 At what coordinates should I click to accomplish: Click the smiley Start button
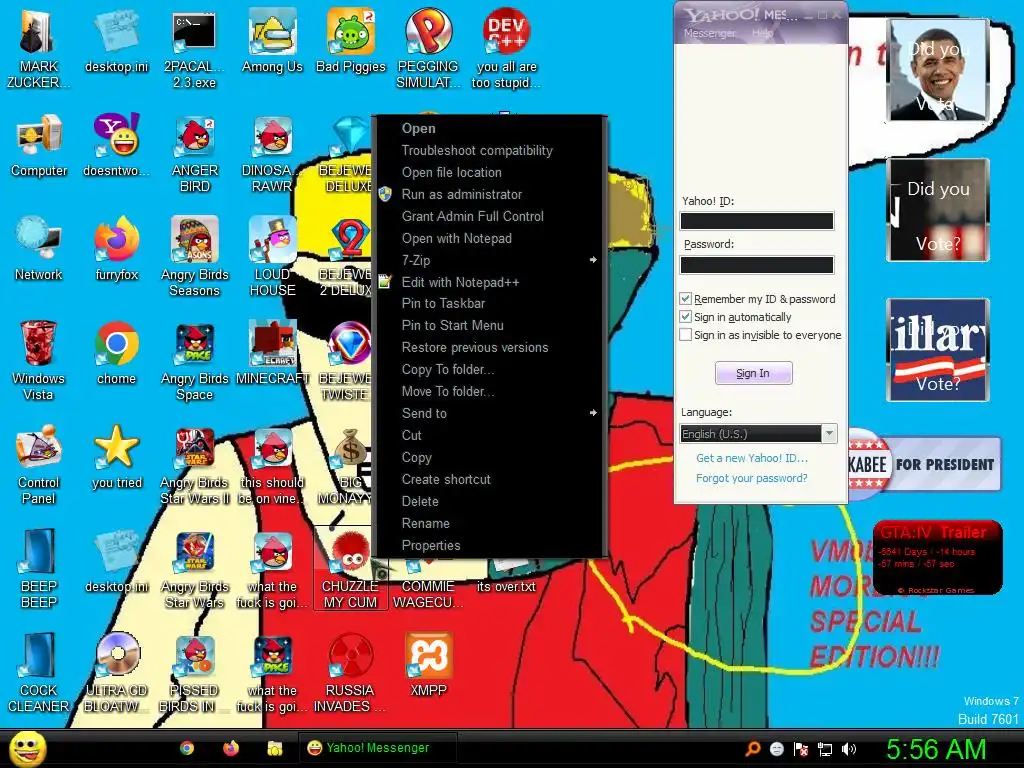[x=27, y=748]
